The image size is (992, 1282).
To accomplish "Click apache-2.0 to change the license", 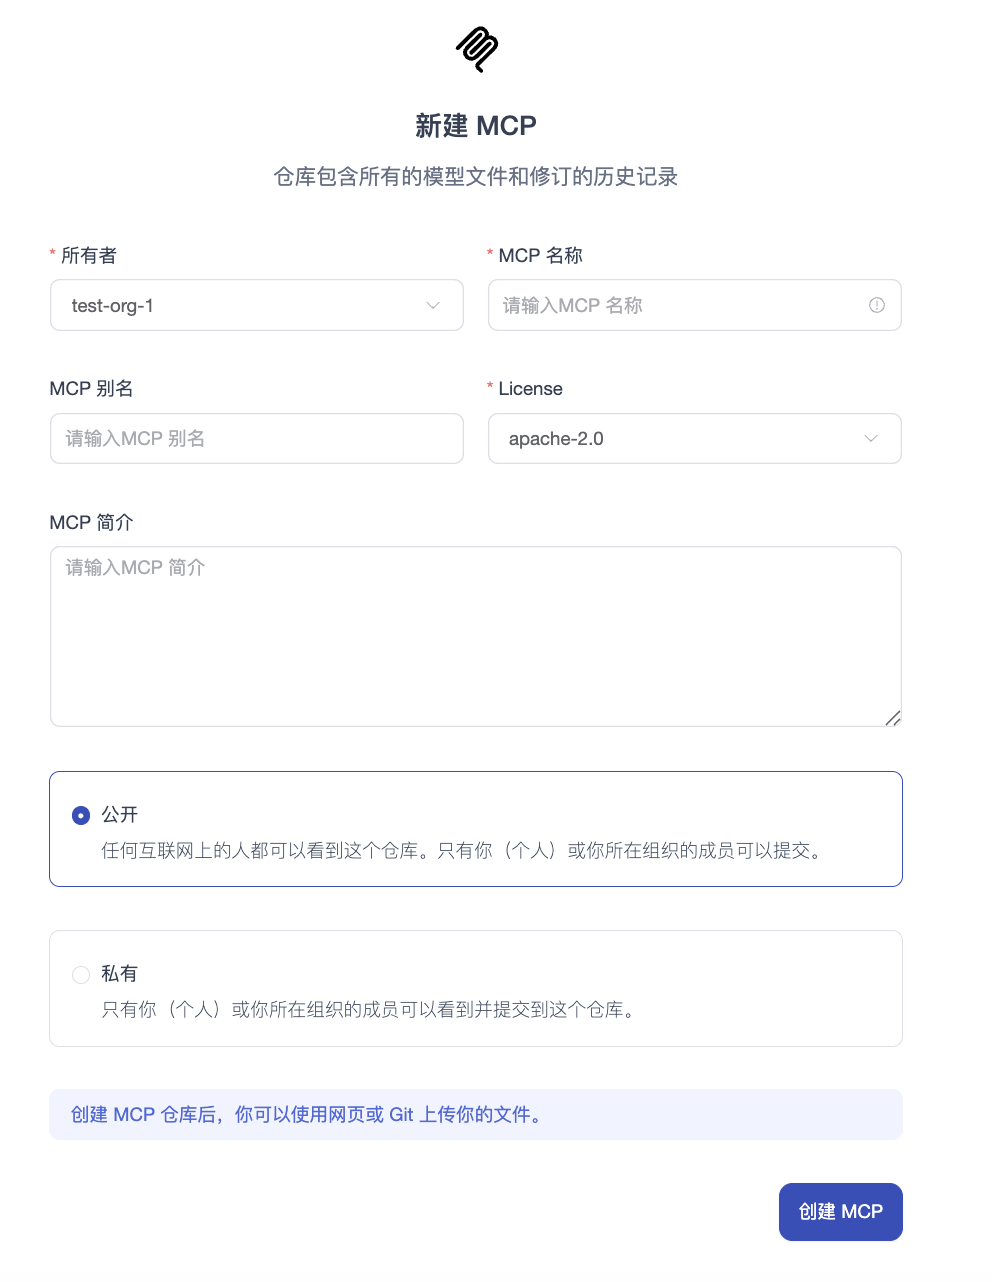I will pos(556,438).
